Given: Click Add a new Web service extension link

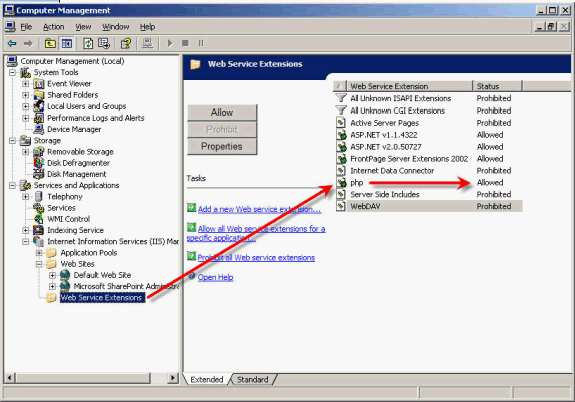Looking at the screenshot, I should coord(259,209).
